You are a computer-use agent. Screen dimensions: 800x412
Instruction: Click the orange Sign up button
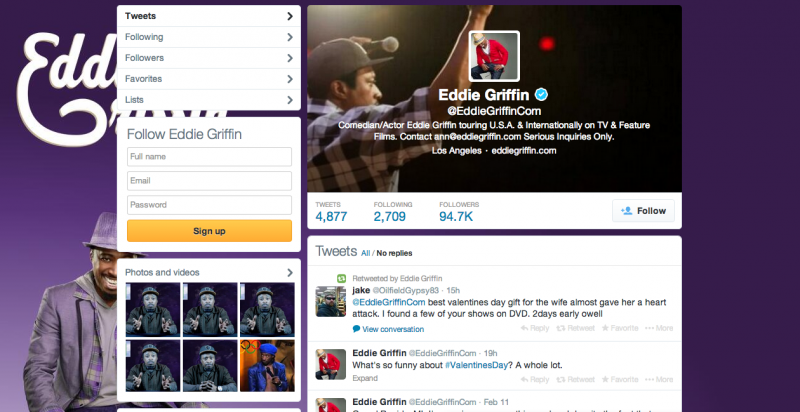[x=209, y=231]
